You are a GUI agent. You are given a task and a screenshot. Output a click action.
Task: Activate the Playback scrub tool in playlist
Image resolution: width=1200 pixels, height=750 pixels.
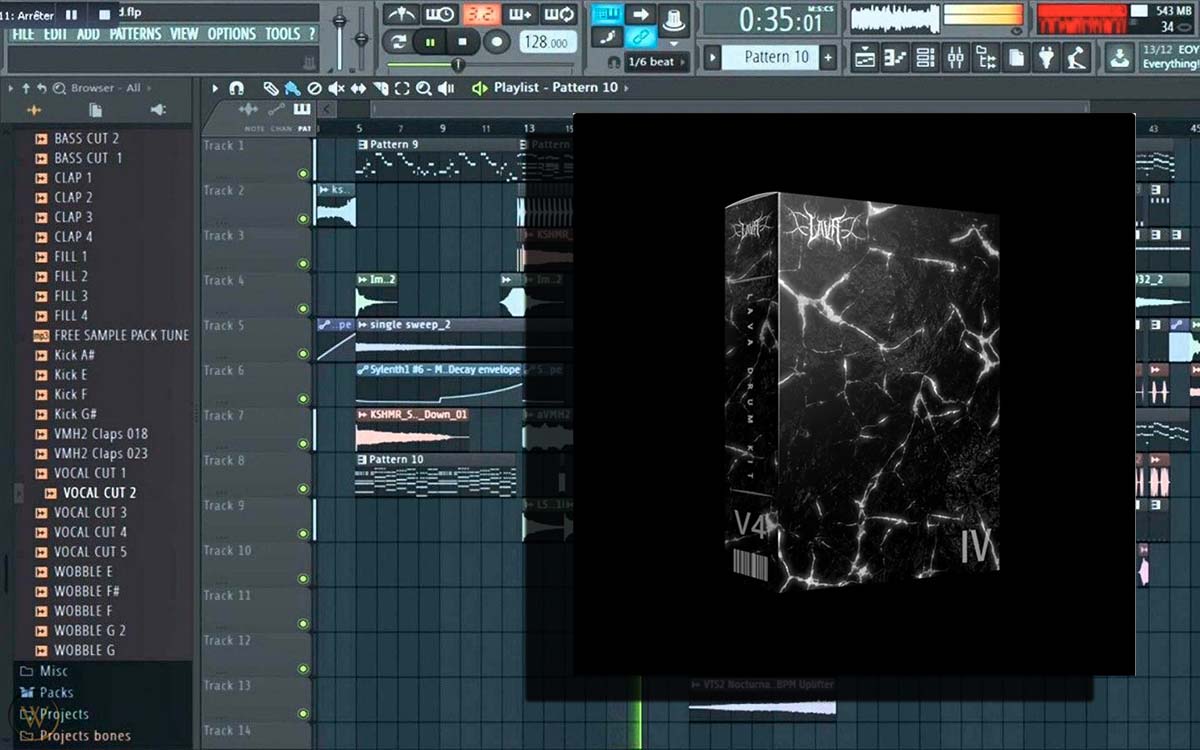[x=446, y=88]
